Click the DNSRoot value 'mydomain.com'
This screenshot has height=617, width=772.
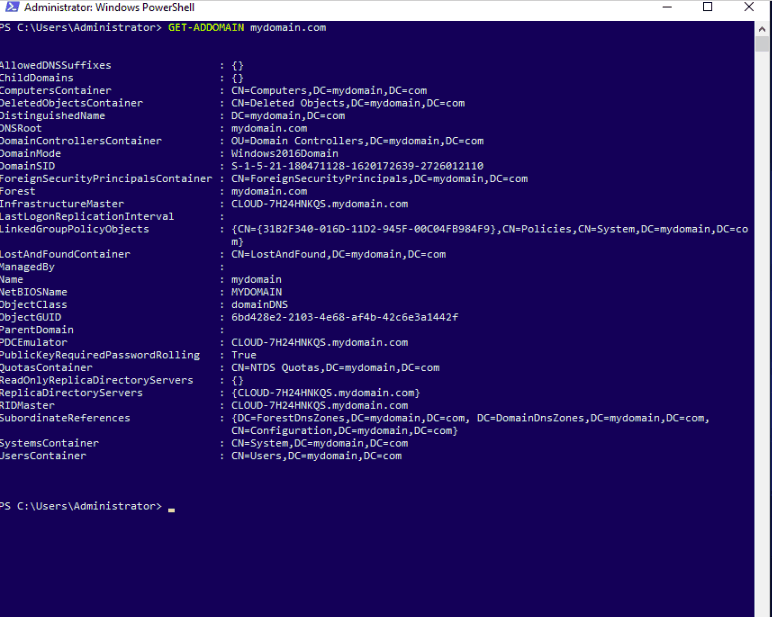pos(269,129)
